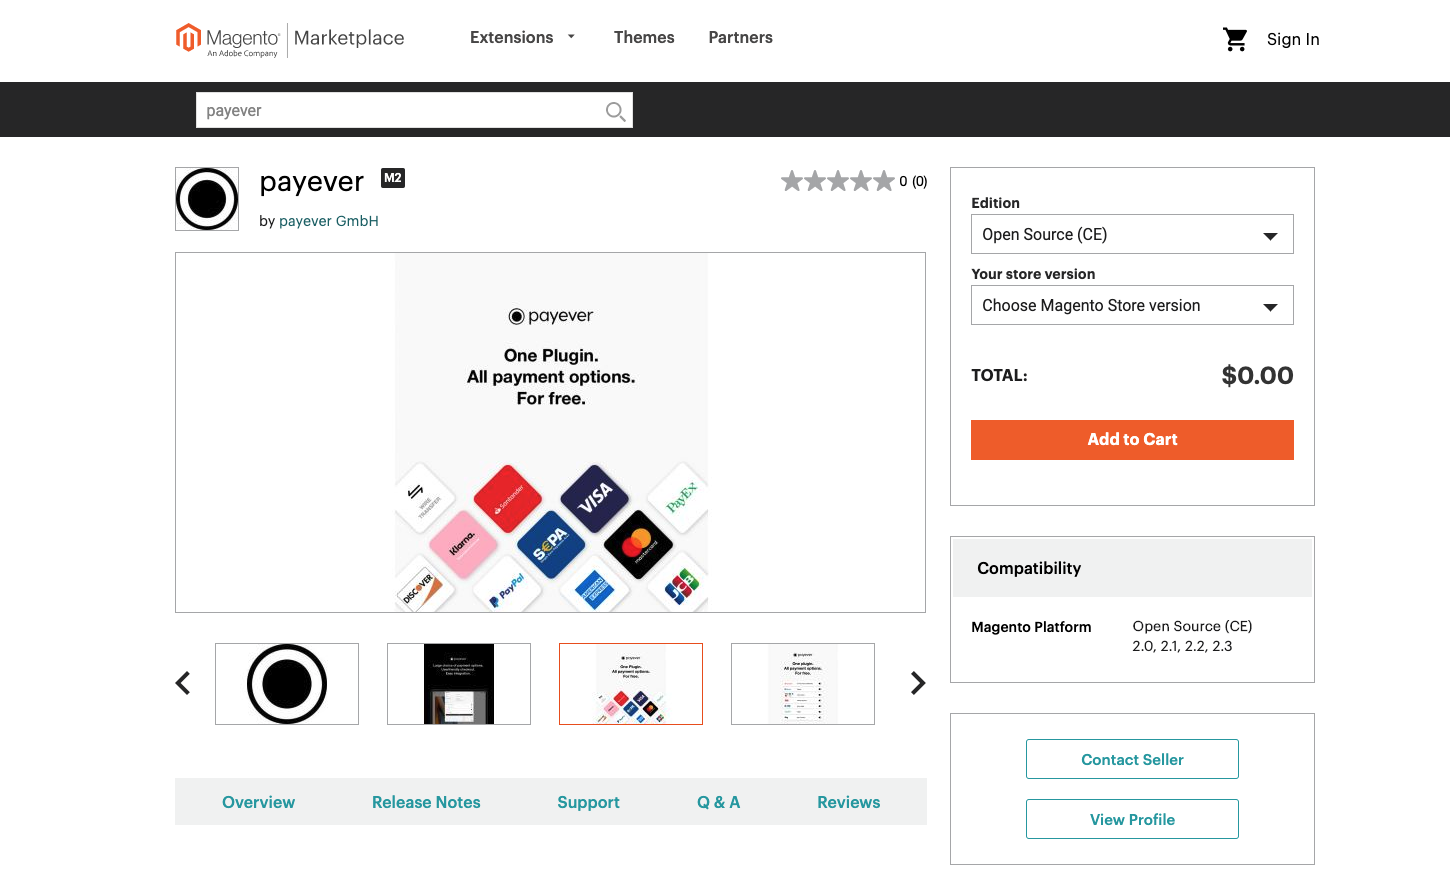Click the Magento Platform label

1031,627
